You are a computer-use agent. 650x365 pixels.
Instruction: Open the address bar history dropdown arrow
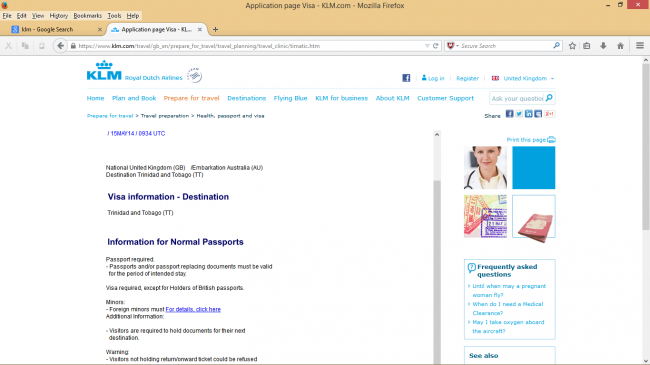tap(427, 46)
